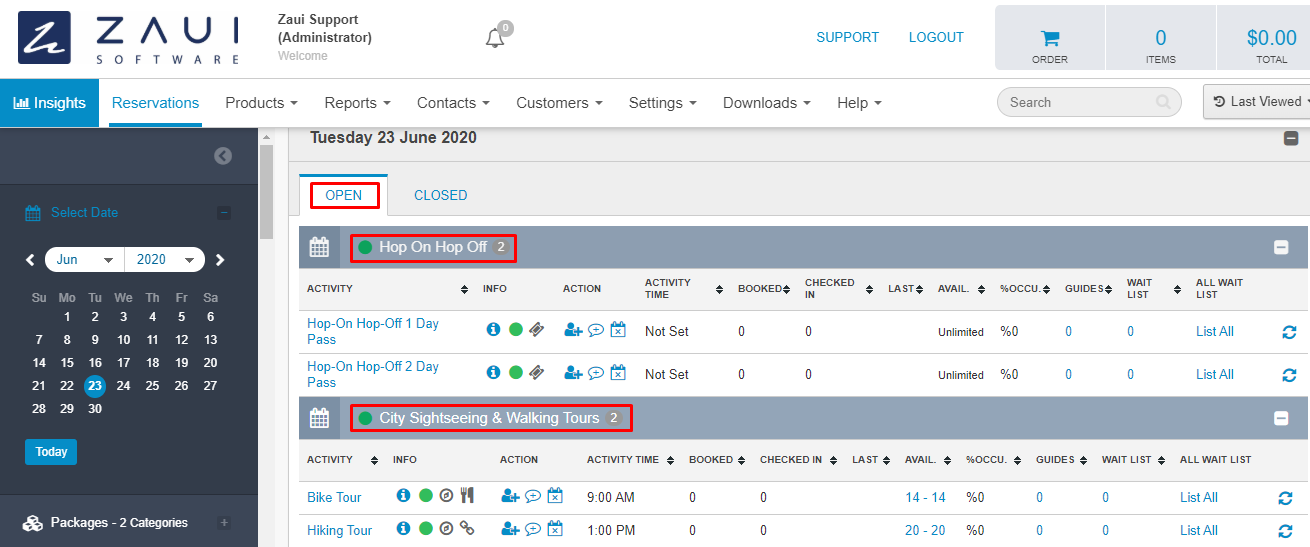Click the LOGOUT link
The image size is (1310, 547).
(936, 37)
